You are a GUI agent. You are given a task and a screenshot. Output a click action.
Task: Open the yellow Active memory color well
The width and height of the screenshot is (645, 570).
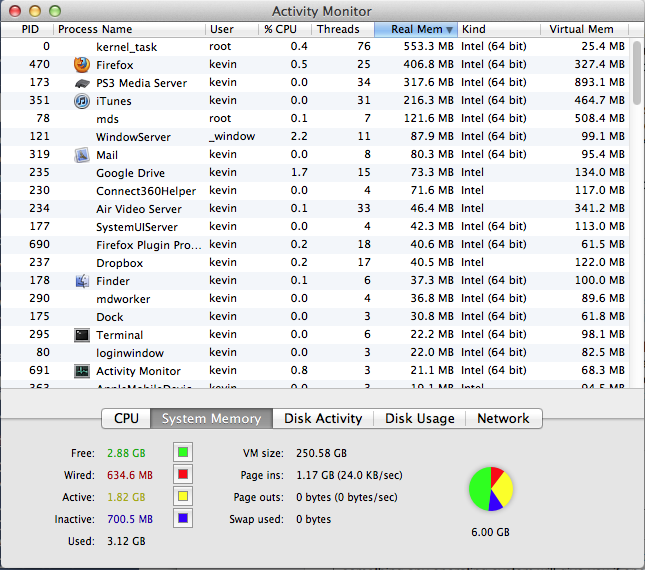click(x=183, y=496)
